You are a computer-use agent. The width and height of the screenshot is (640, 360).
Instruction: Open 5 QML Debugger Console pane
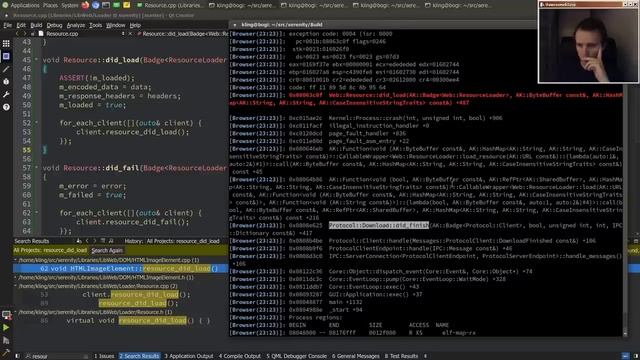coord(296,356)
